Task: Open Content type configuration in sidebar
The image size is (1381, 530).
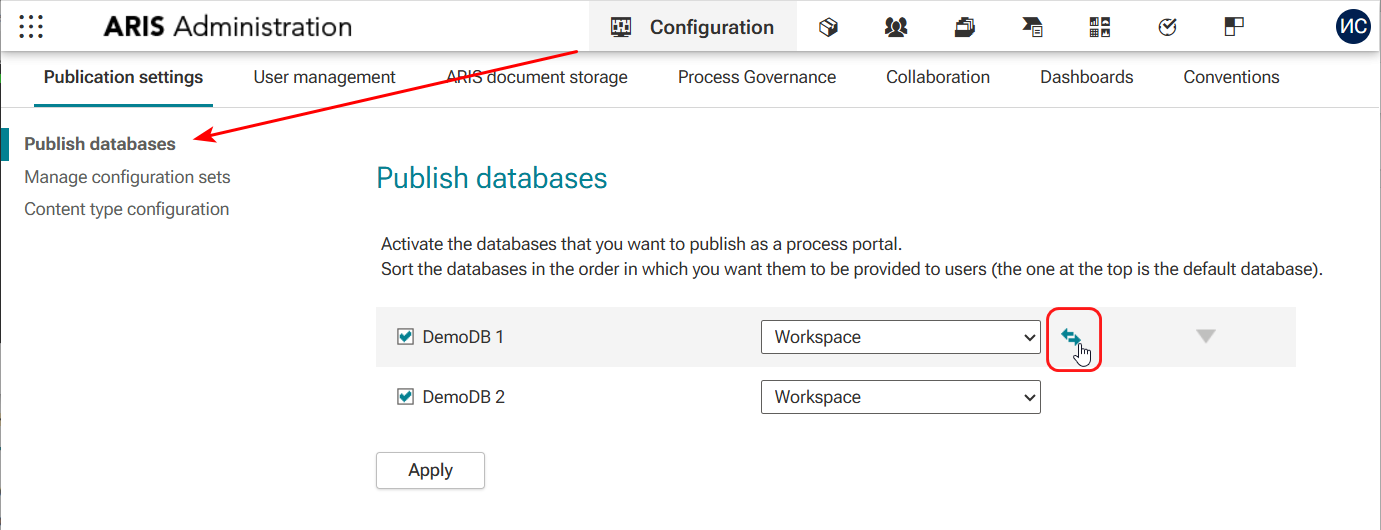Action: click(127, 209)
